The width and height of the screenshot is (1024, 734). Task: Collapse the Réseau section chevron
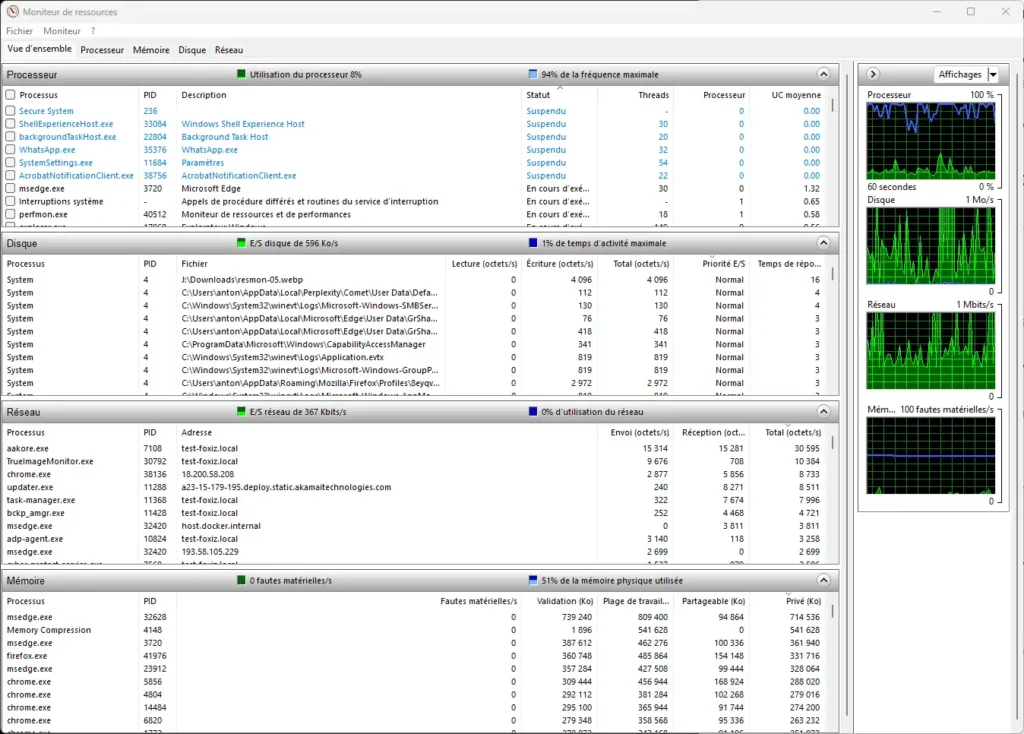[x=824, y=411]
